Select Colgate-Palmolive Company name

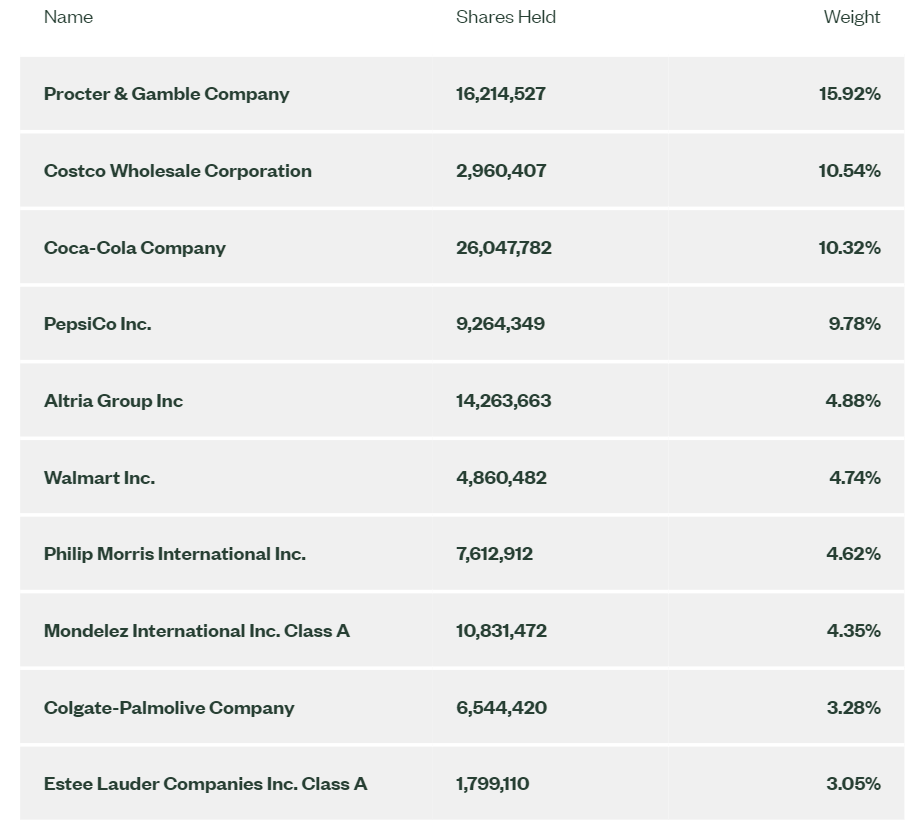pos(169,708)
